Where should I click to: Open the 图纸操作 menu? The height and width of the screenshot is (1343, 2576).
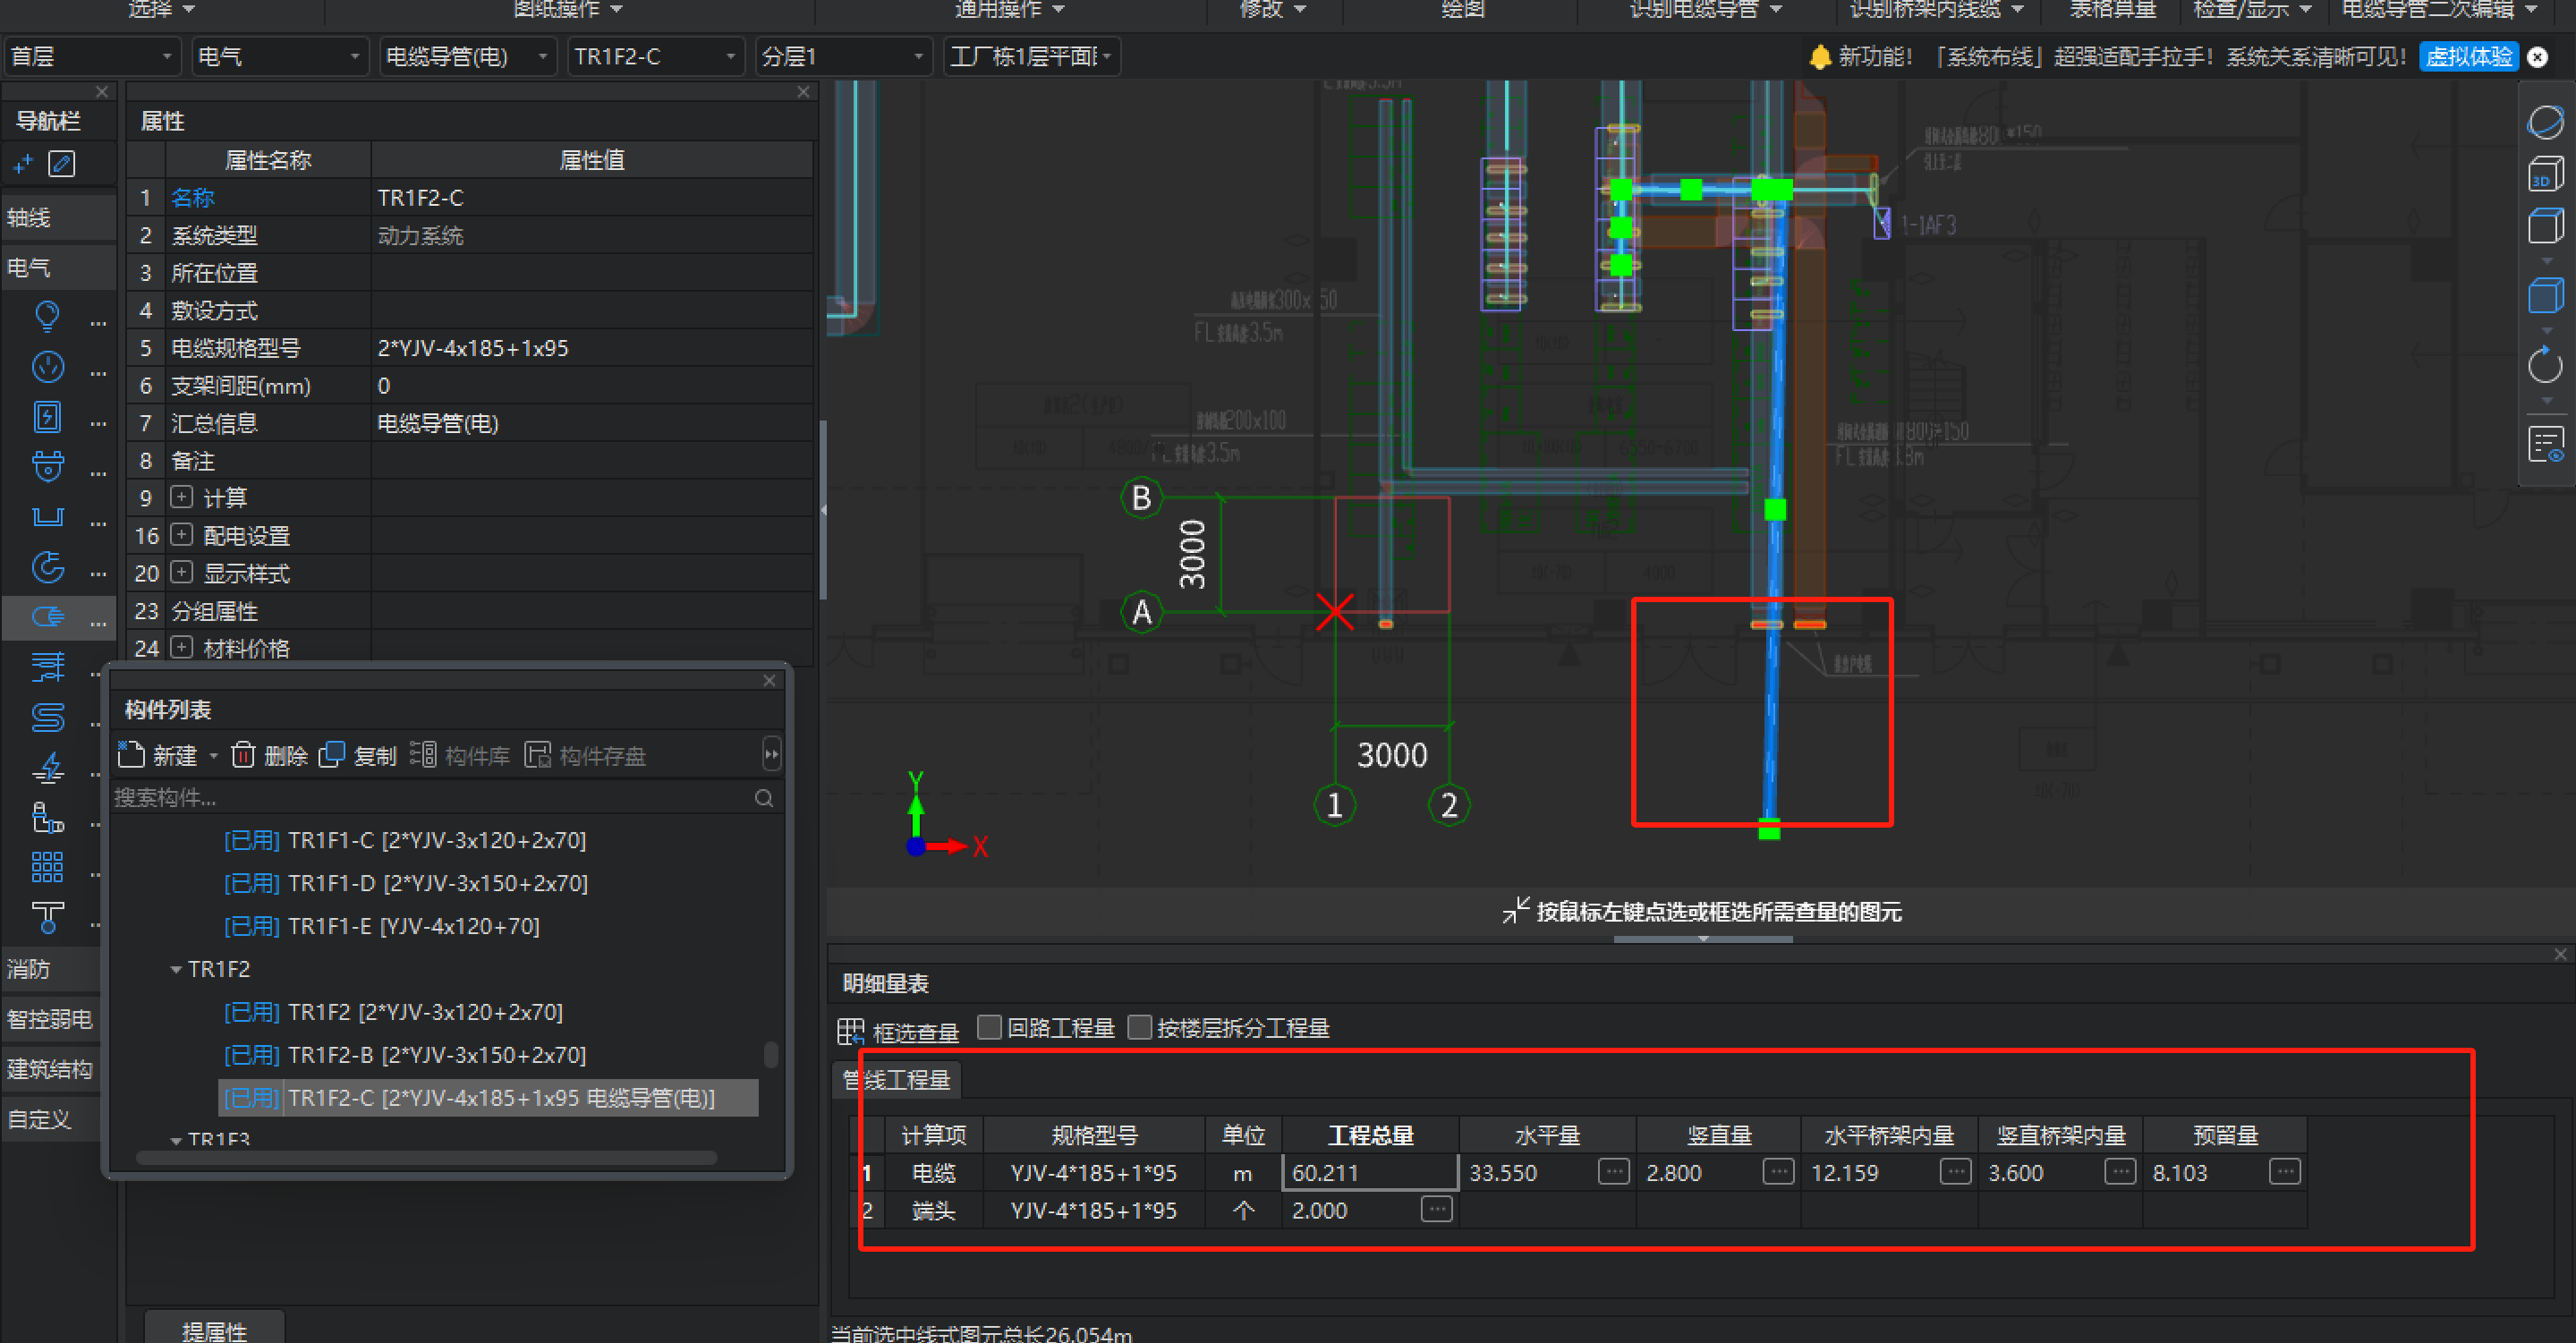[x=567, y=10]
